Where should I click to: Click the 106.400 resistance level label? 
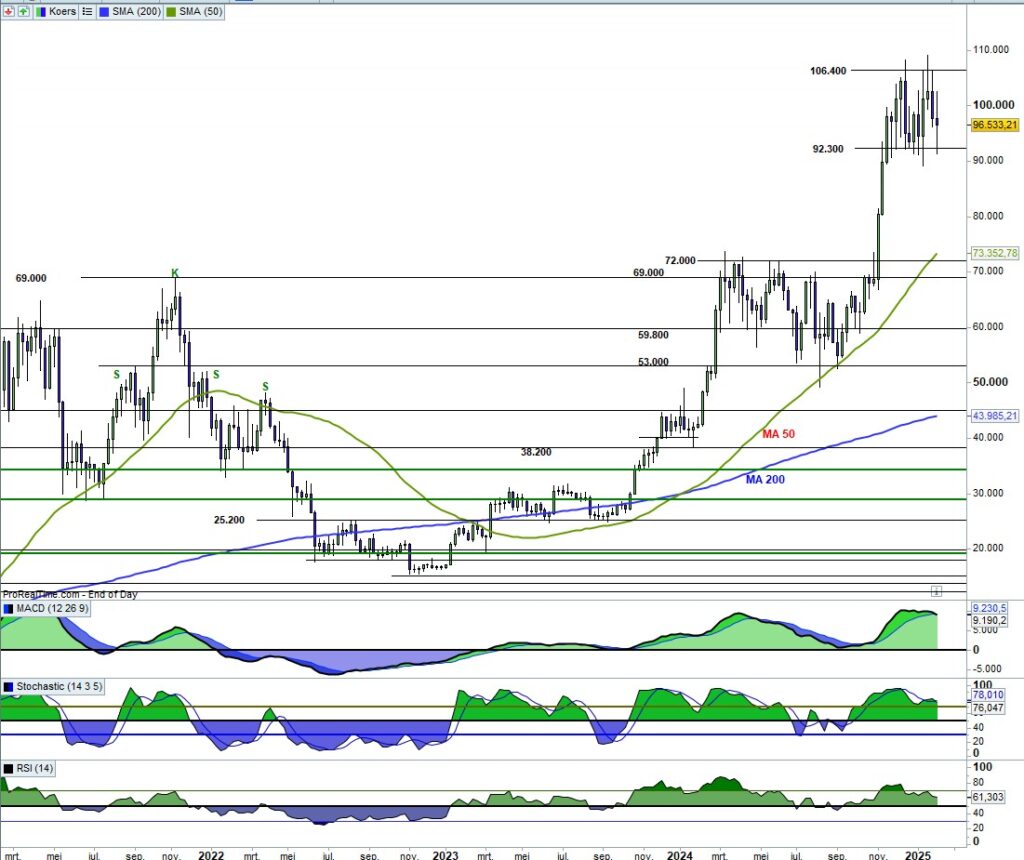(828, 71)
